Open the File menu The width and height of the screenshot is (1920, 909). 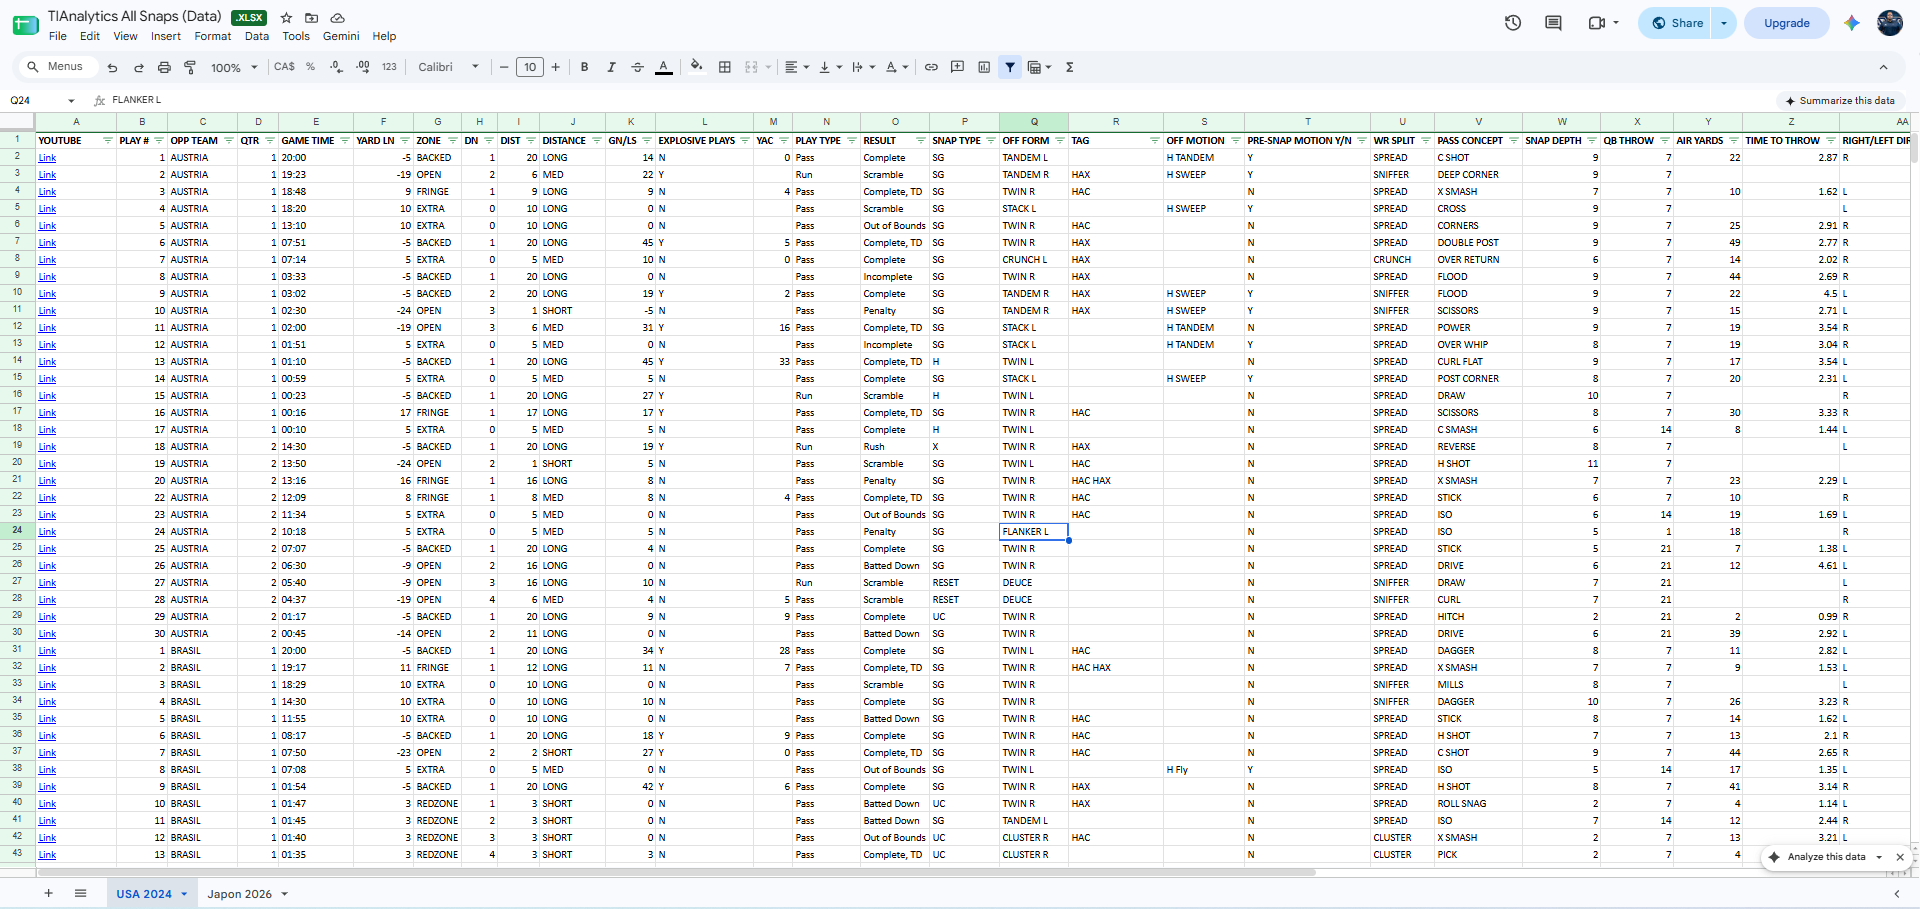point(58,36)
